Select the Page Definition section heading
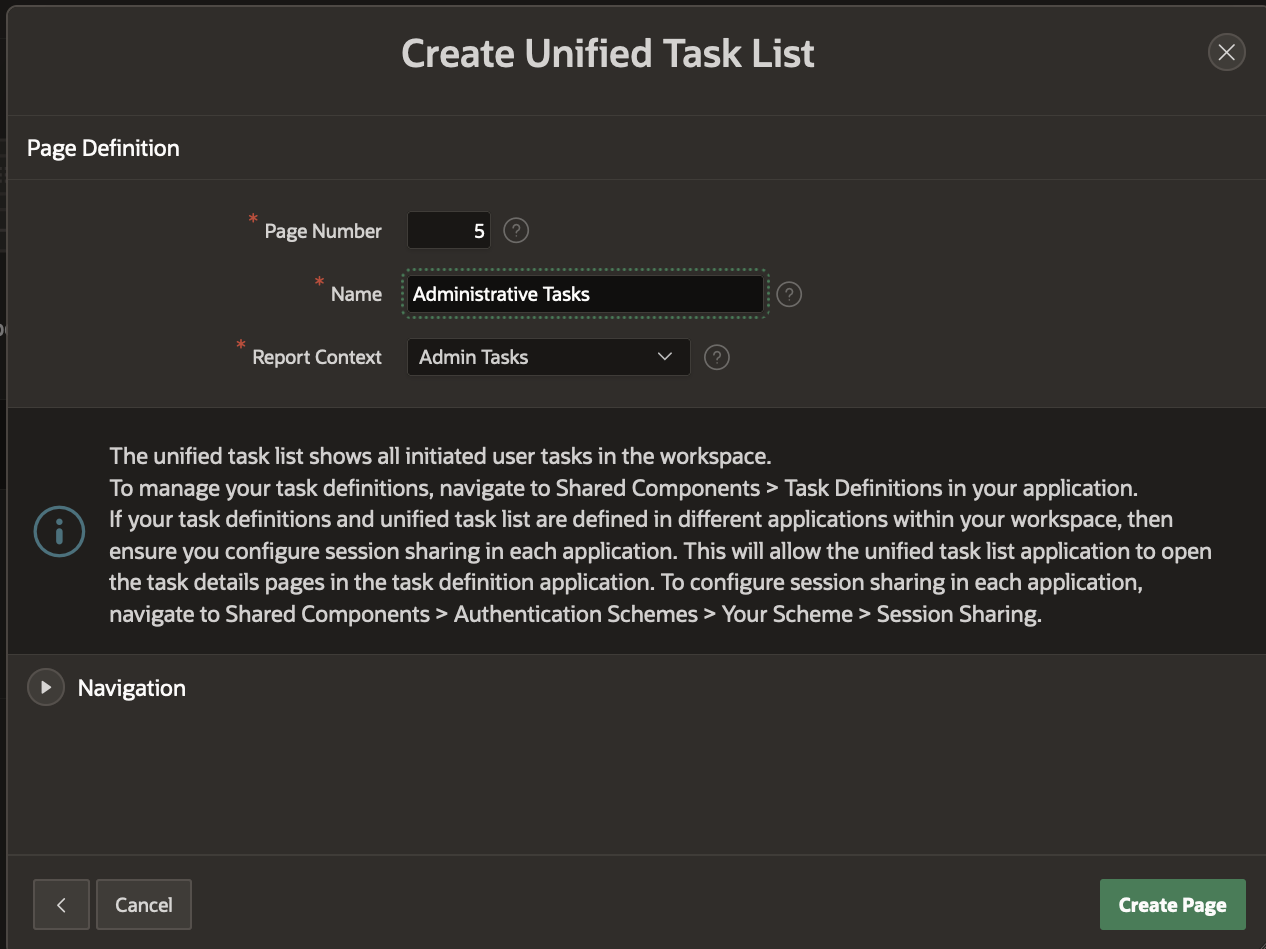The image size is (1266, 949). (103, 148)
